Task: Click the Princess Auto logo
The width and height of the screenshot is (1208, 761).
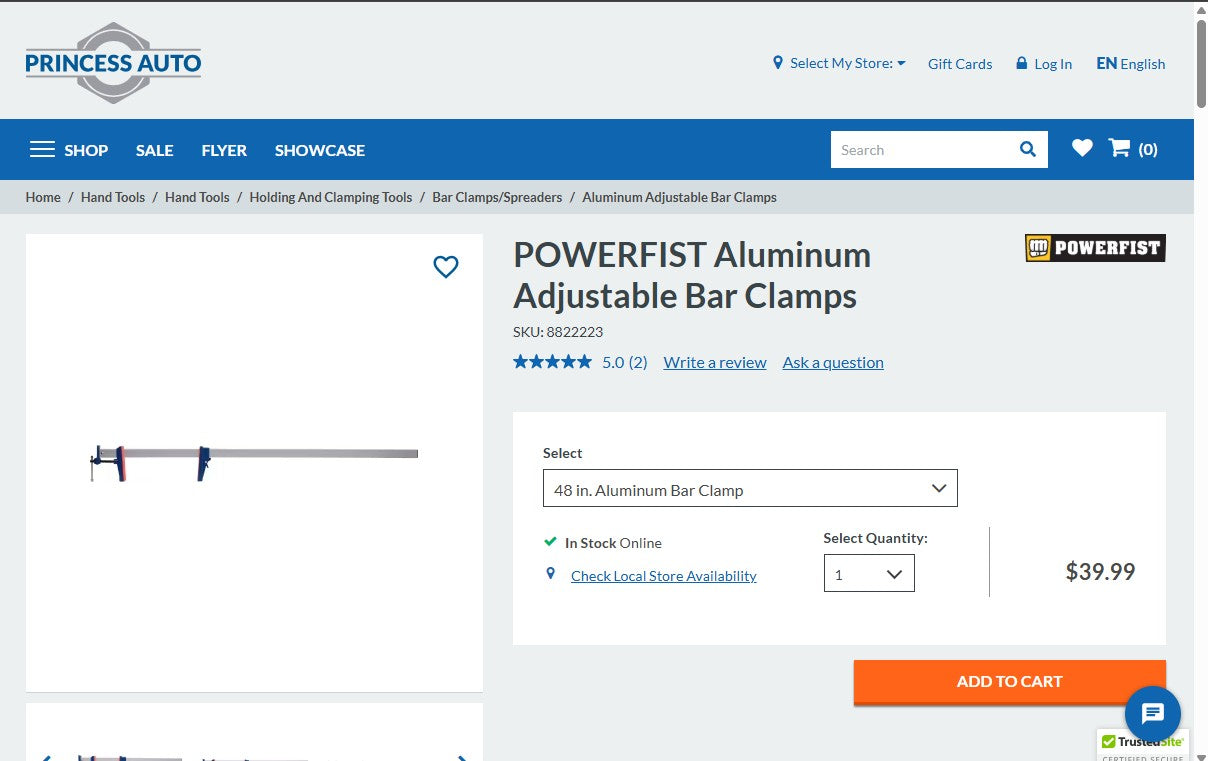Action: pos(112,62)
